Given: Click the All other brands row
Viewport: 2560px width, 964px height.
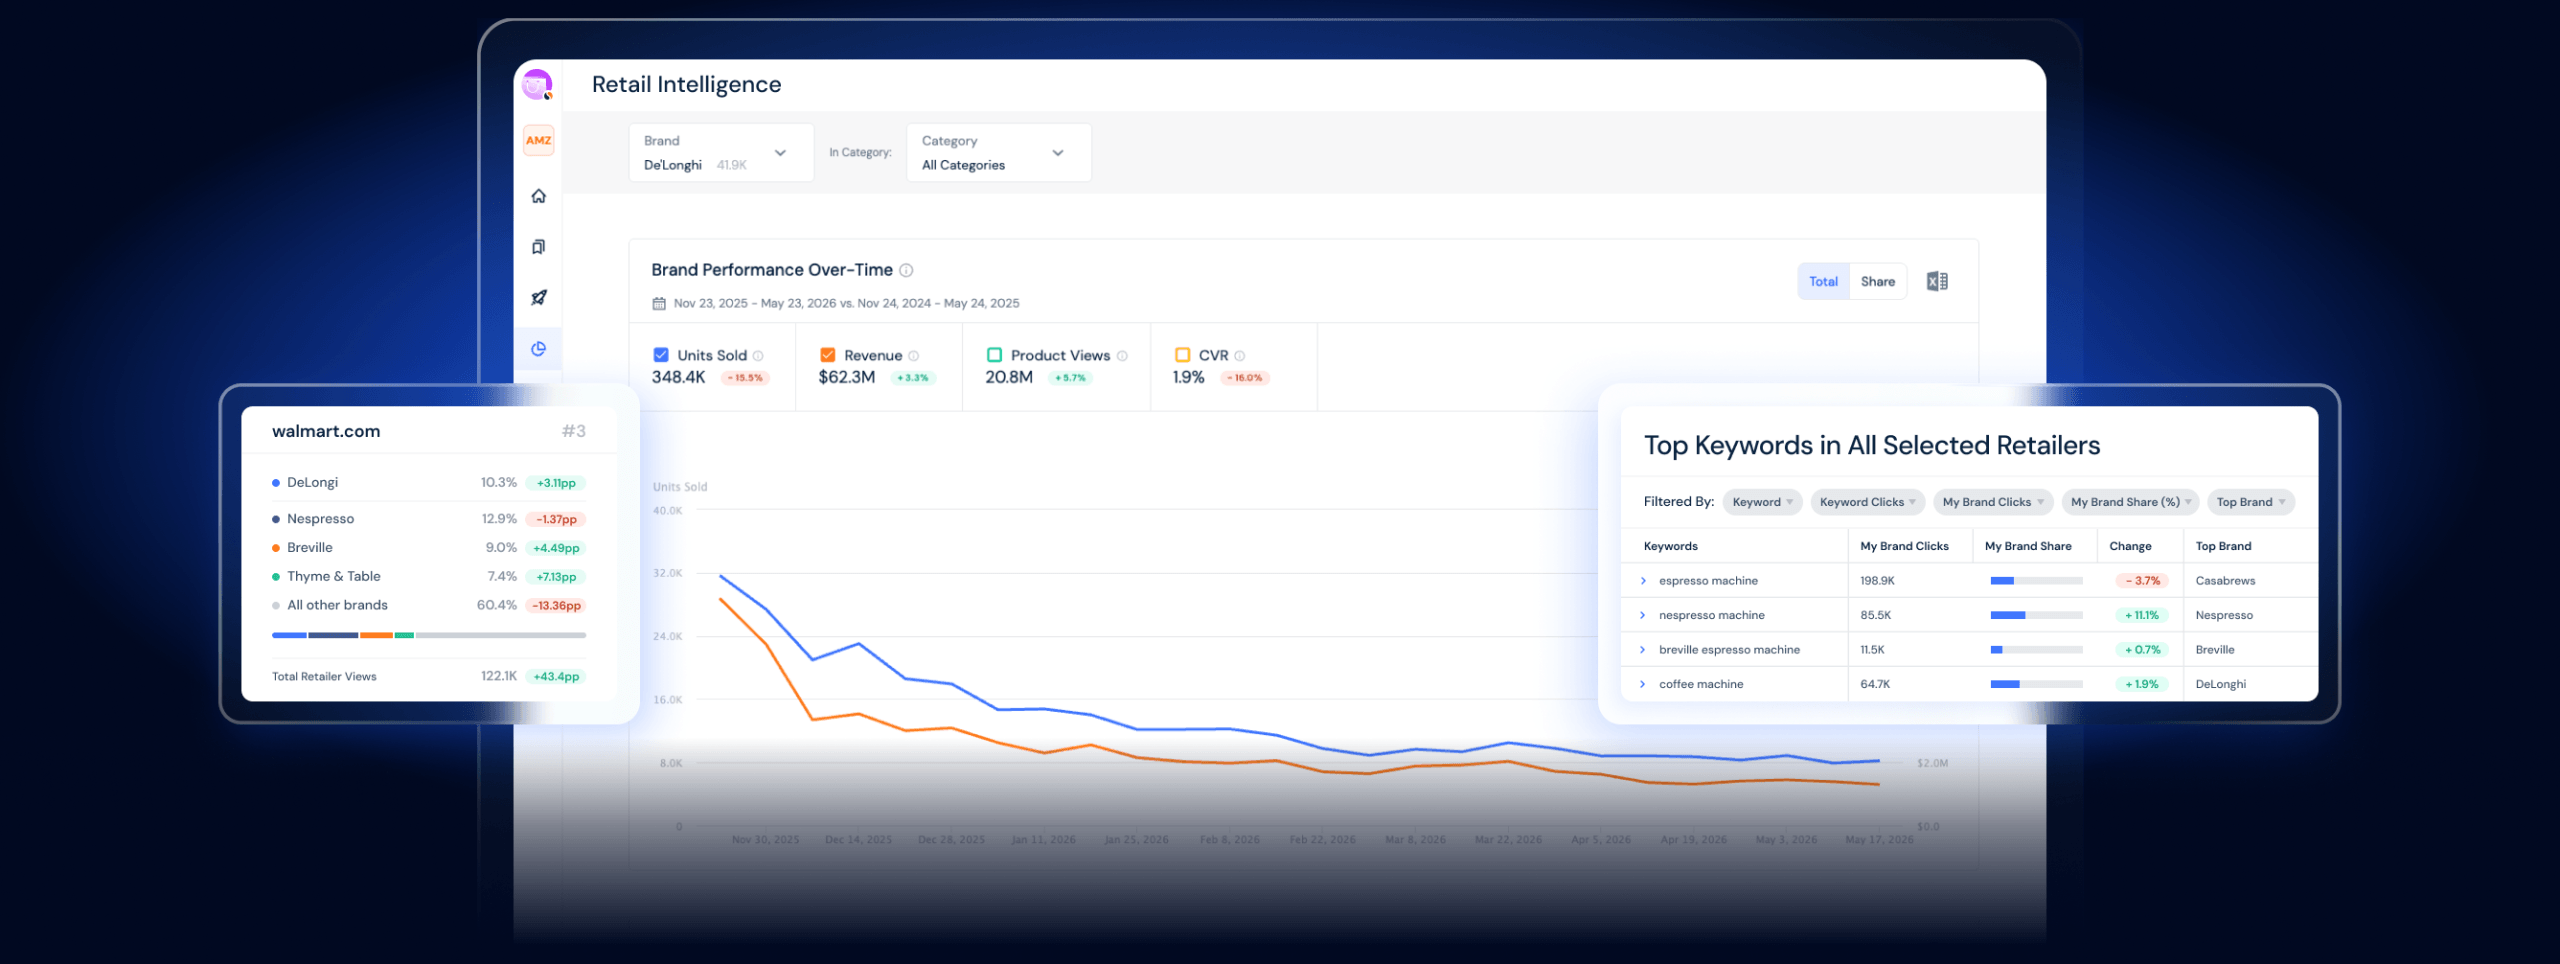Looking at the screenshot, I should click(429, 605).
